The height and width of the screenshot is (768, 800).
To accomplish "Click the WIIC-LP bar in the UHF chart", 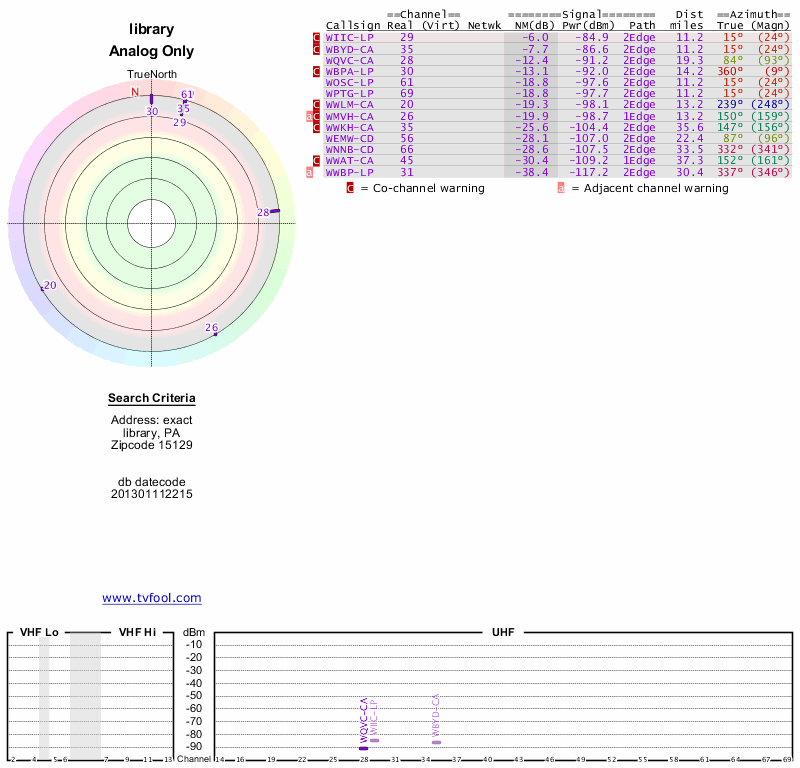I will [374, 739].
